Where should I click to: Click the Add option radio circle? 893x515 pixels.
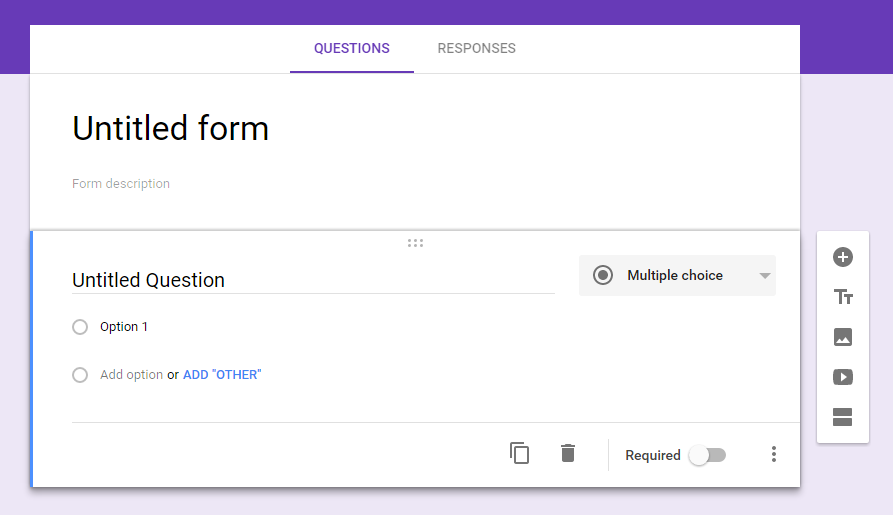[80, 375]
